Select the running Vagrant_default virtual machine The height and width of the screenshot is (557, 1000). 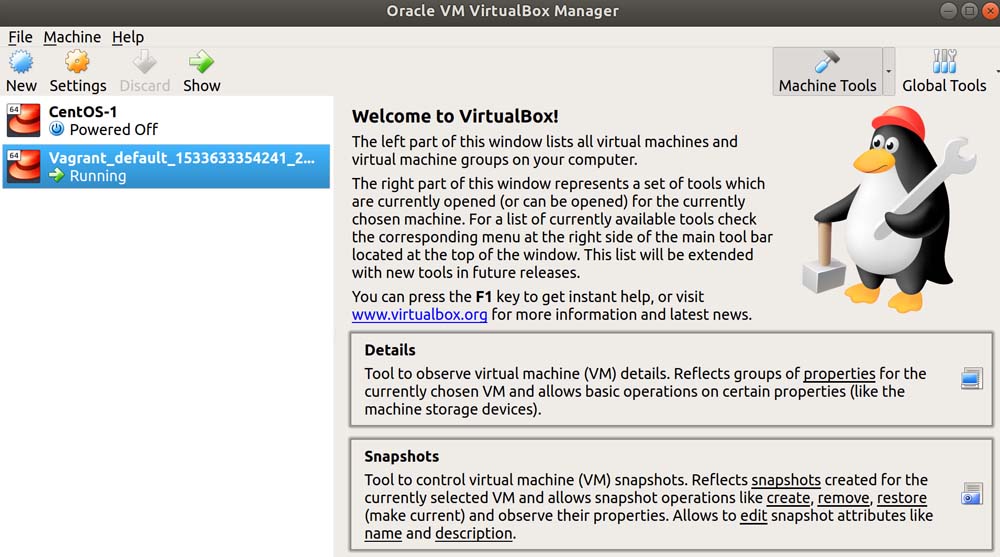click(x=165, y=166)
